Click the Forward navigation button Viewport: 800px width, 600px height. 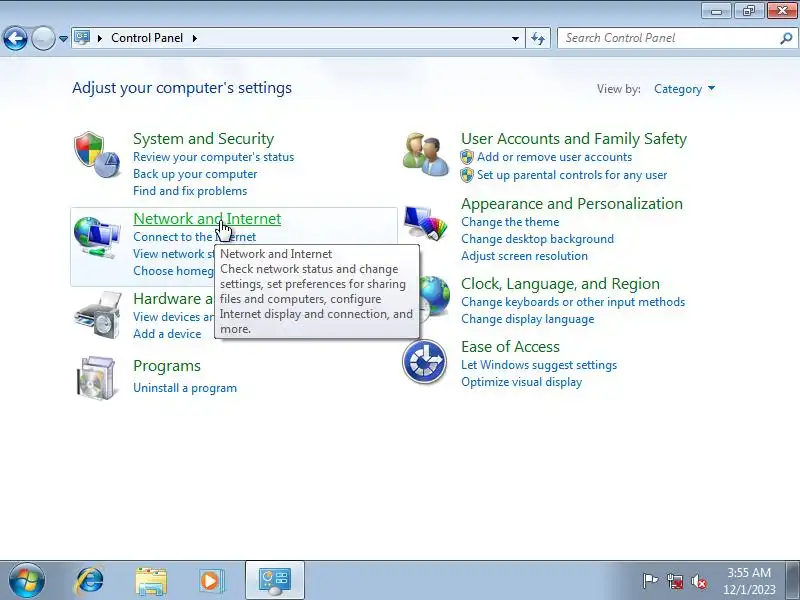coord(43,38)
